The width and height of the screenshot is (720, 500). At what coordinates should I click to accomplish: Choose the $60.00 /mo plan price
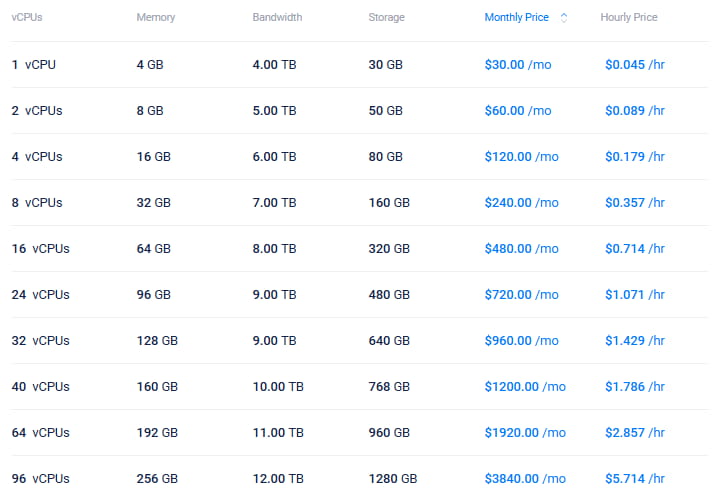pos(517,111)
